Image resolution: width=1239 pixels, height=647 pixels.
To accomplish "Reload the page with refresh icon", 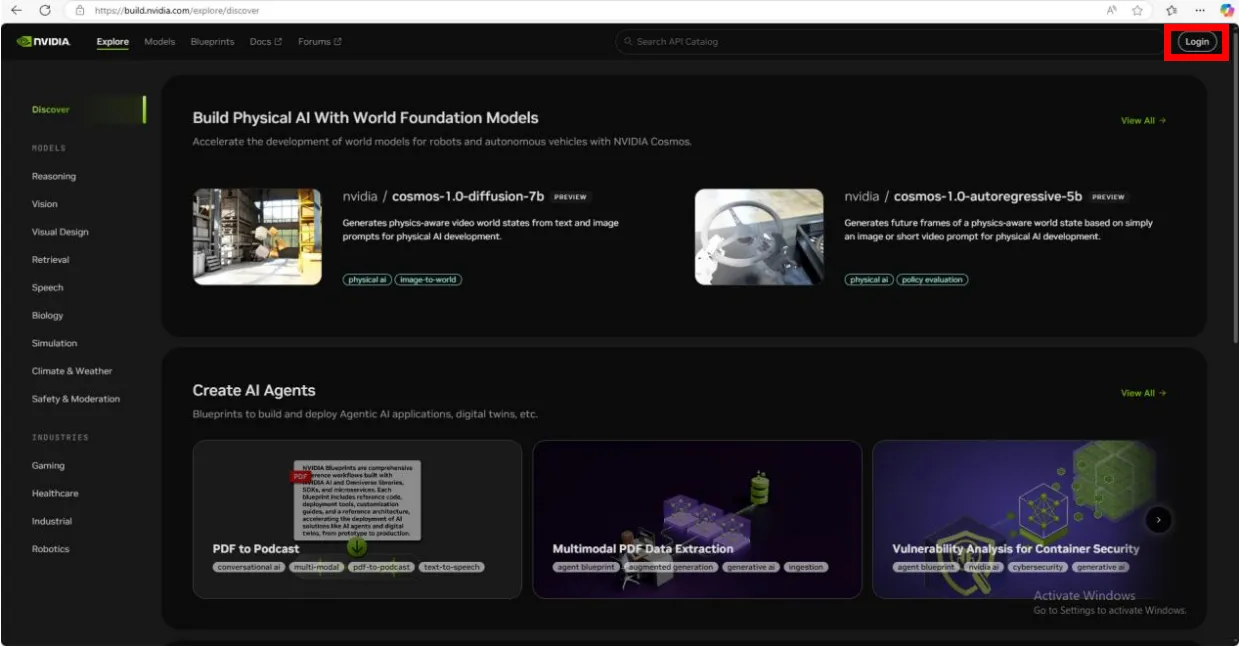I will (x=45, y=10).
